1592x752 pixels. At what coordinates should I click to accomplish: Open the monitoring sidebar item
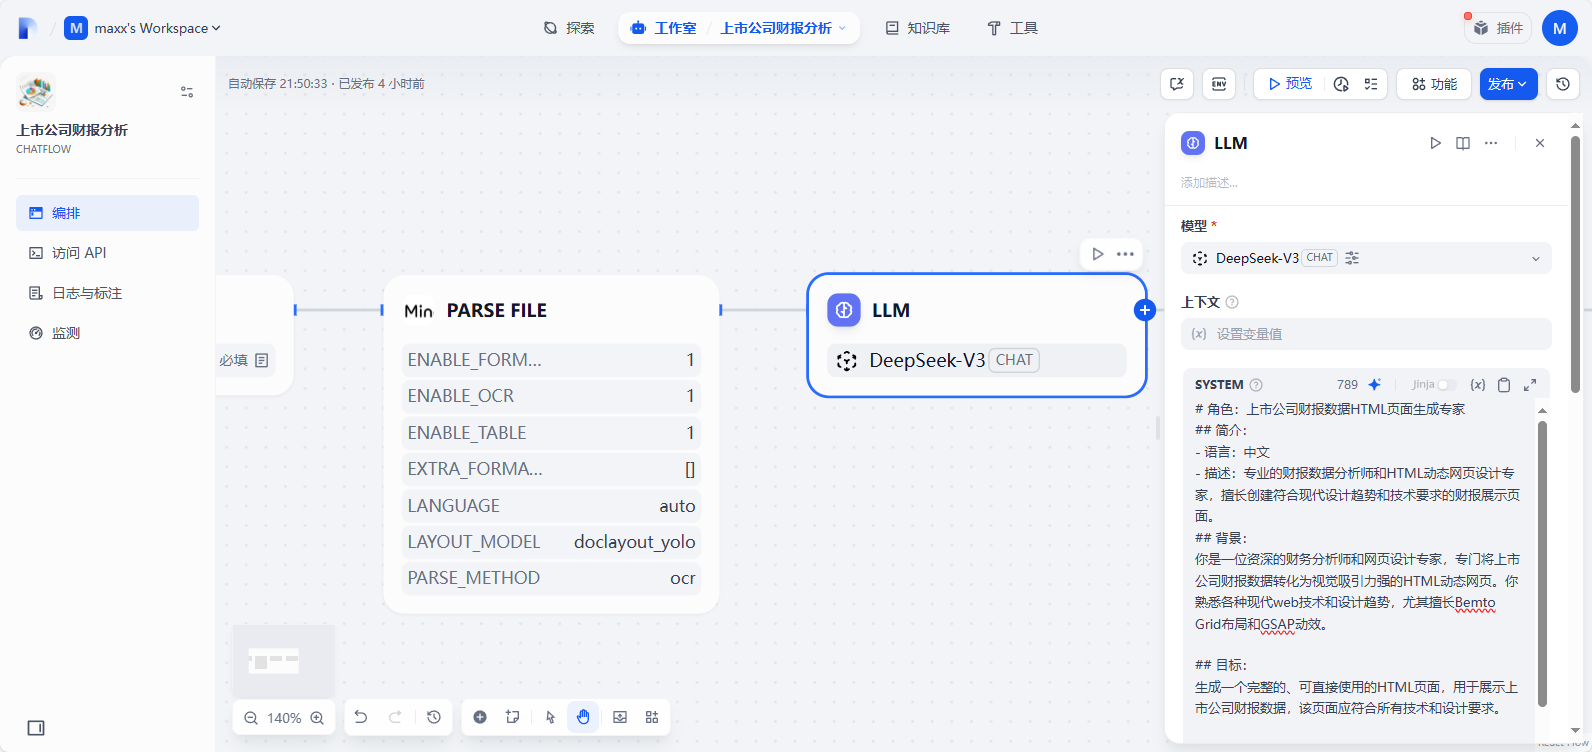tap(107, 333)
